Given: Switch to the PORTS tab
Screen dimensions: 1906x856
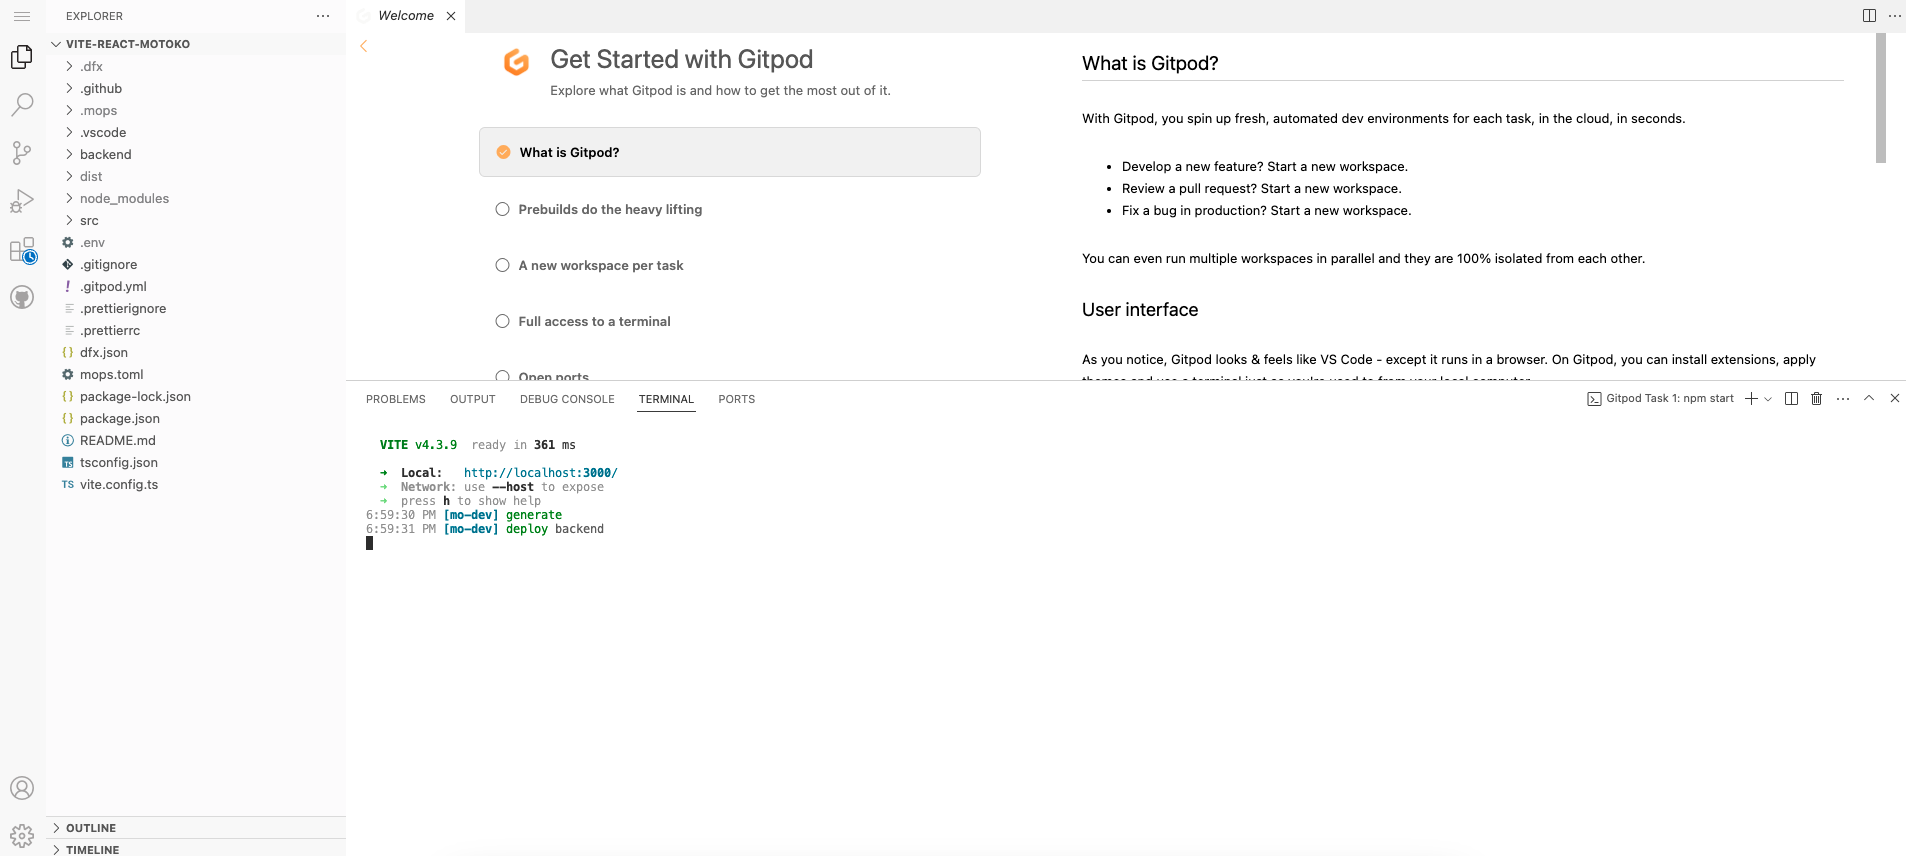Looking at the screenshot, I should (x=737, y=399).
